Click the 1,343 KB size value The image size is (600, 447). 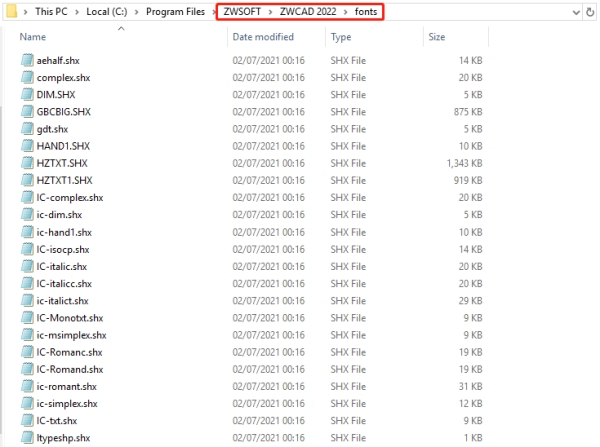pyautogui.click(x=465, y=163)
